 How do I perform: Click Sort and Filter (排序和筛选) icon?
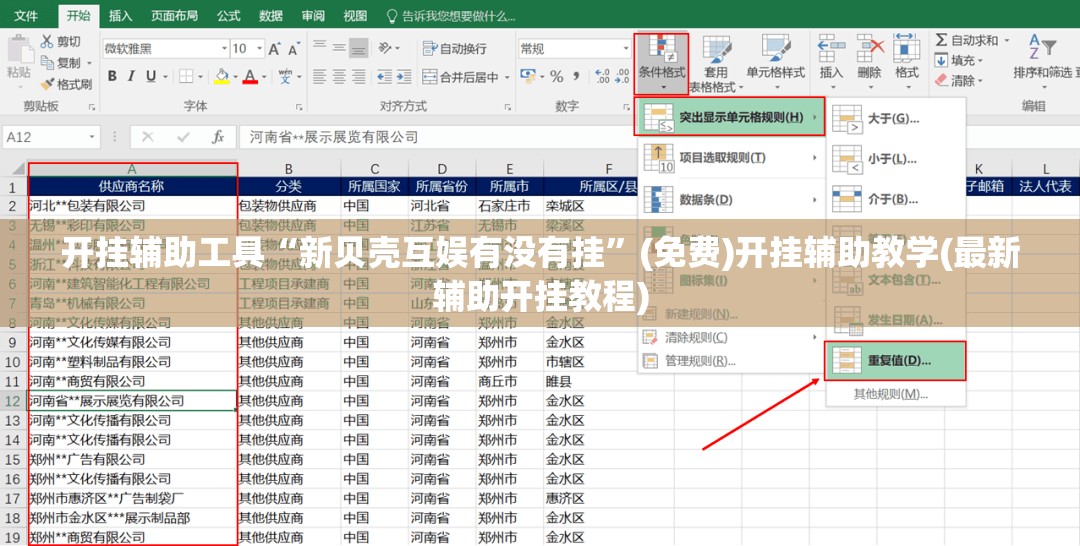point(1042,46)
